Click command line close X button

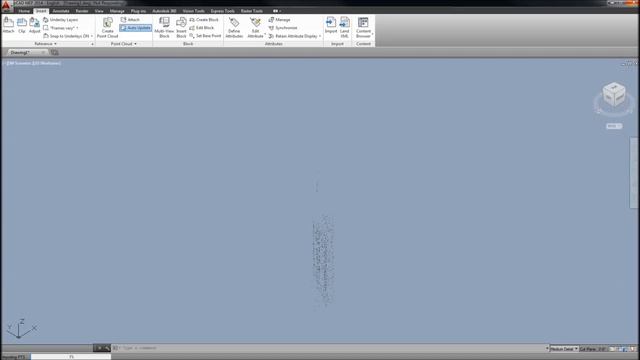98,348
